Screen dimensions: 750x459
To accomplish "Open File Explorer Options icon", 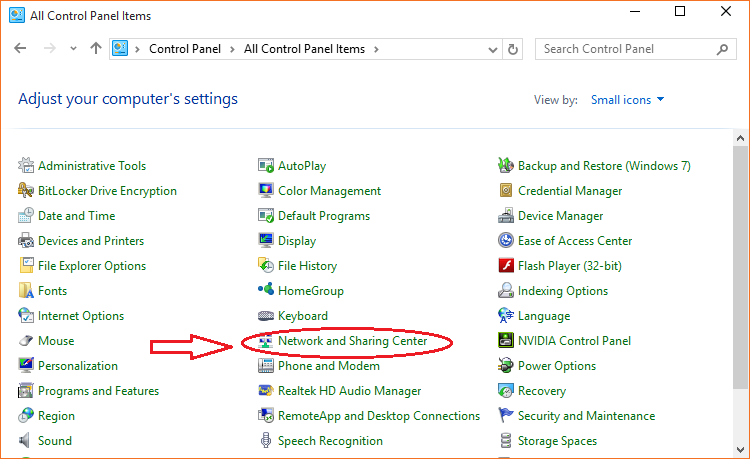I will [x=26, y=265].
